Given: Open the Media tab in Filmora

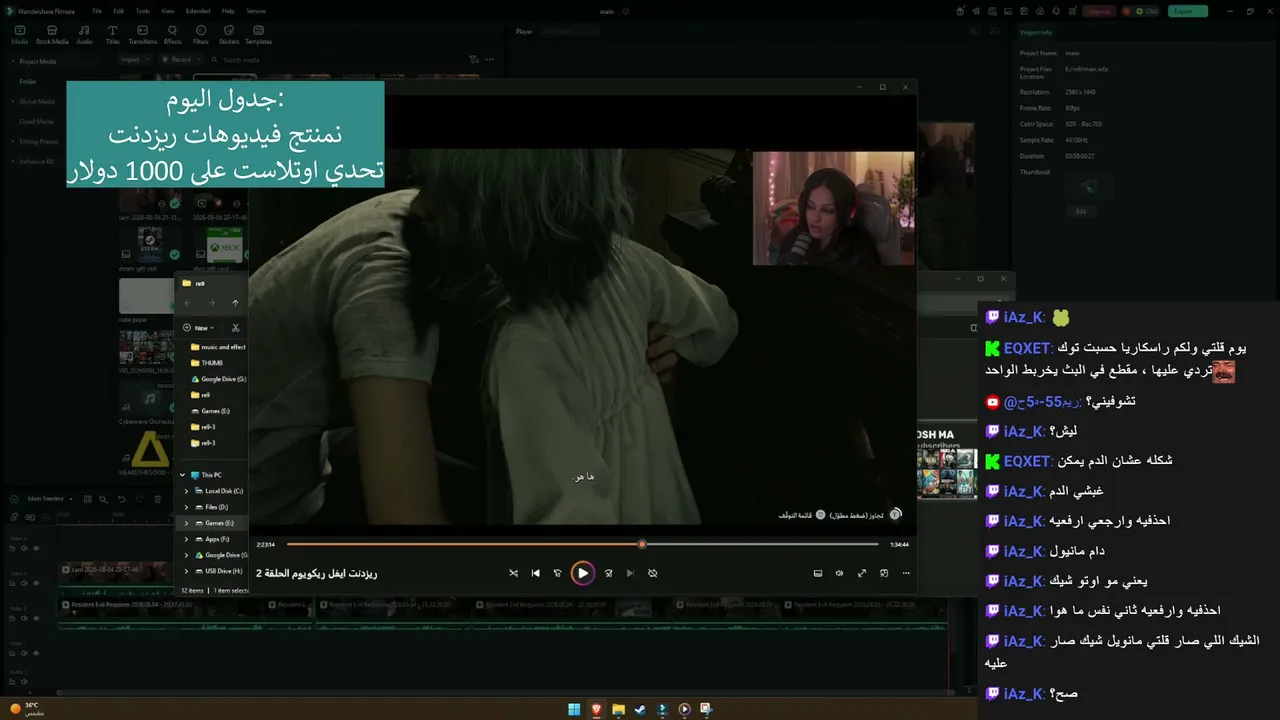Looking at the screenshot, I should pos(19,35).
